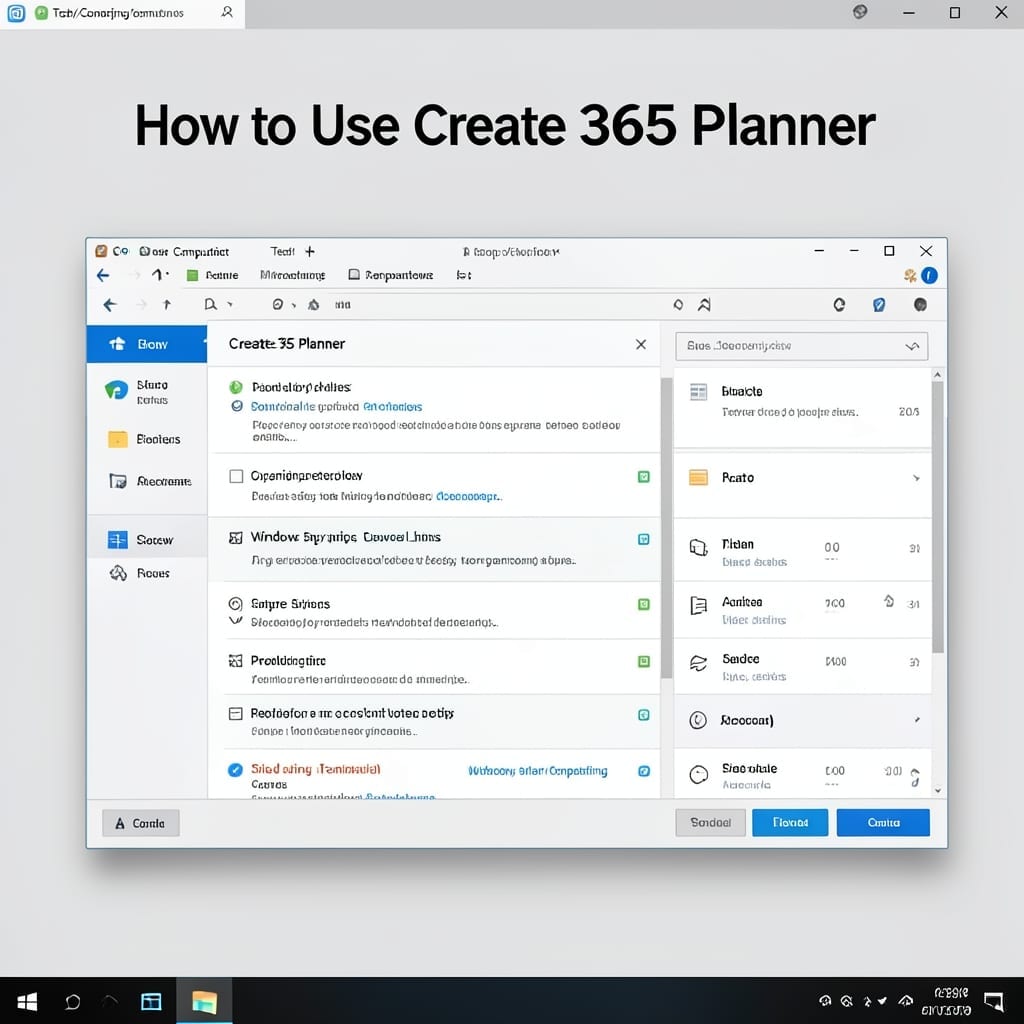The height and width of the screenshot is (1024, 1024).
Task: Click the blue shield icon in toolbar
Action: [x=879, y=304]
